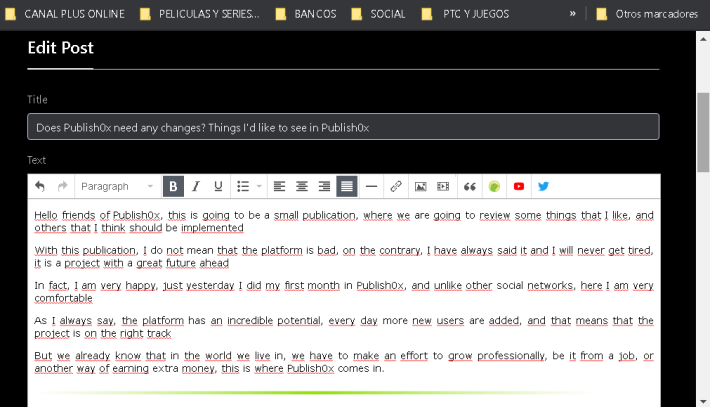Viewport: 710px width, 407px height.
Task: Toggle bold formatting button
Action: [x=173, y=186]
